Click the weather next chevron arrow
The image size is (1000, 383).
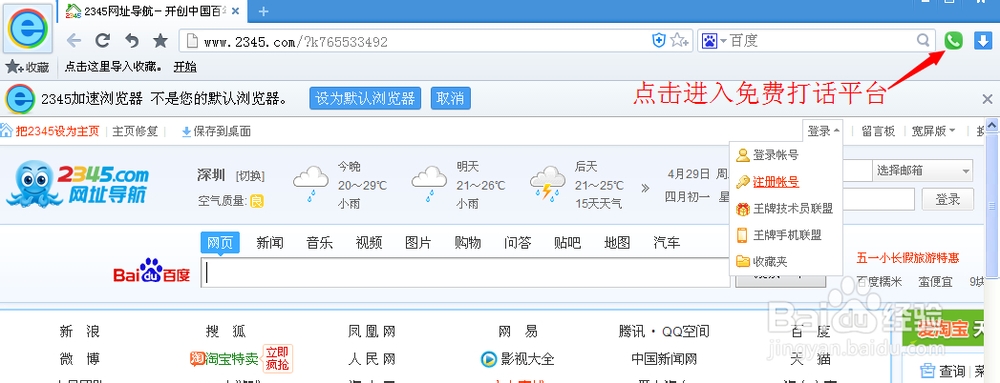coord(645,188)
